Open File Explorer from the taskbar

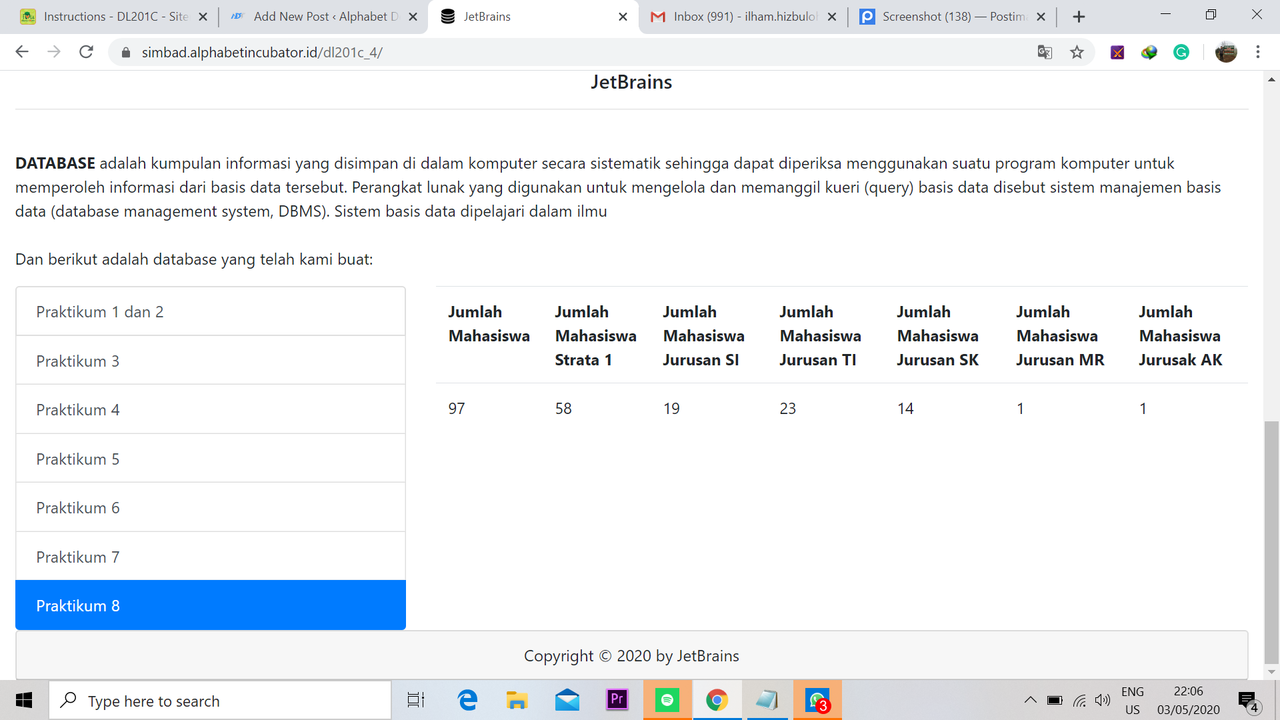coord(517,700)
